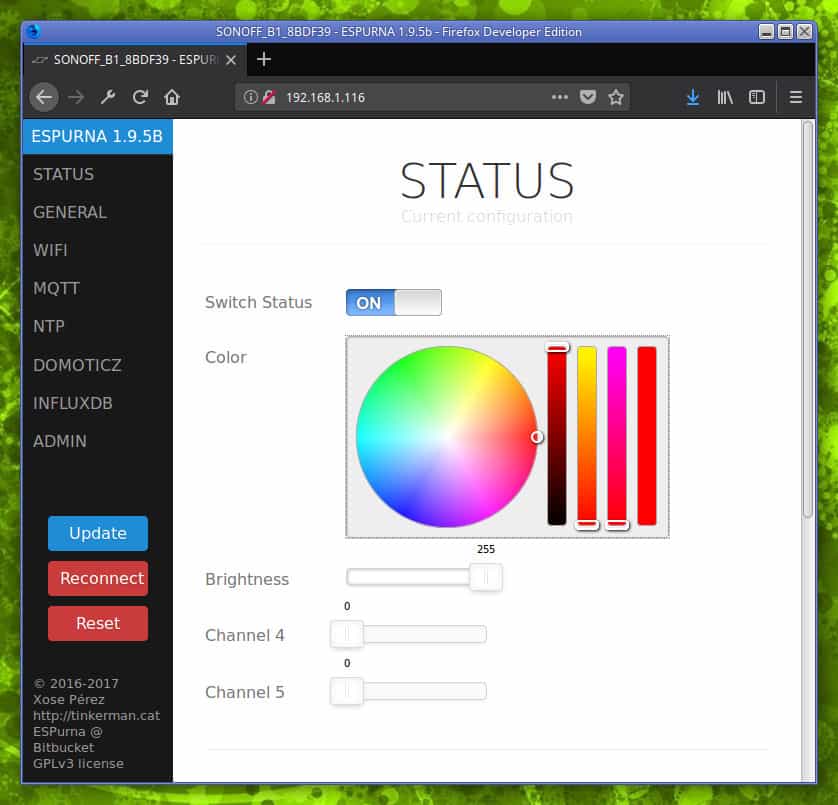The image size is (838, 805).
Task: Click the Update button
Action: (98, 533)
